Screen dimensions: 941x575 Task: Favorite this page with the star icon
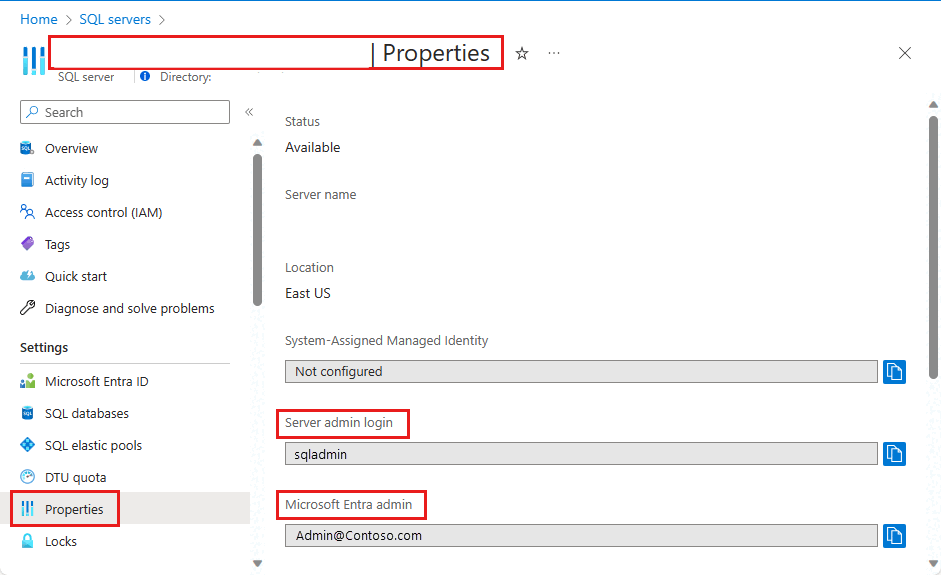(x=522, y=53)
